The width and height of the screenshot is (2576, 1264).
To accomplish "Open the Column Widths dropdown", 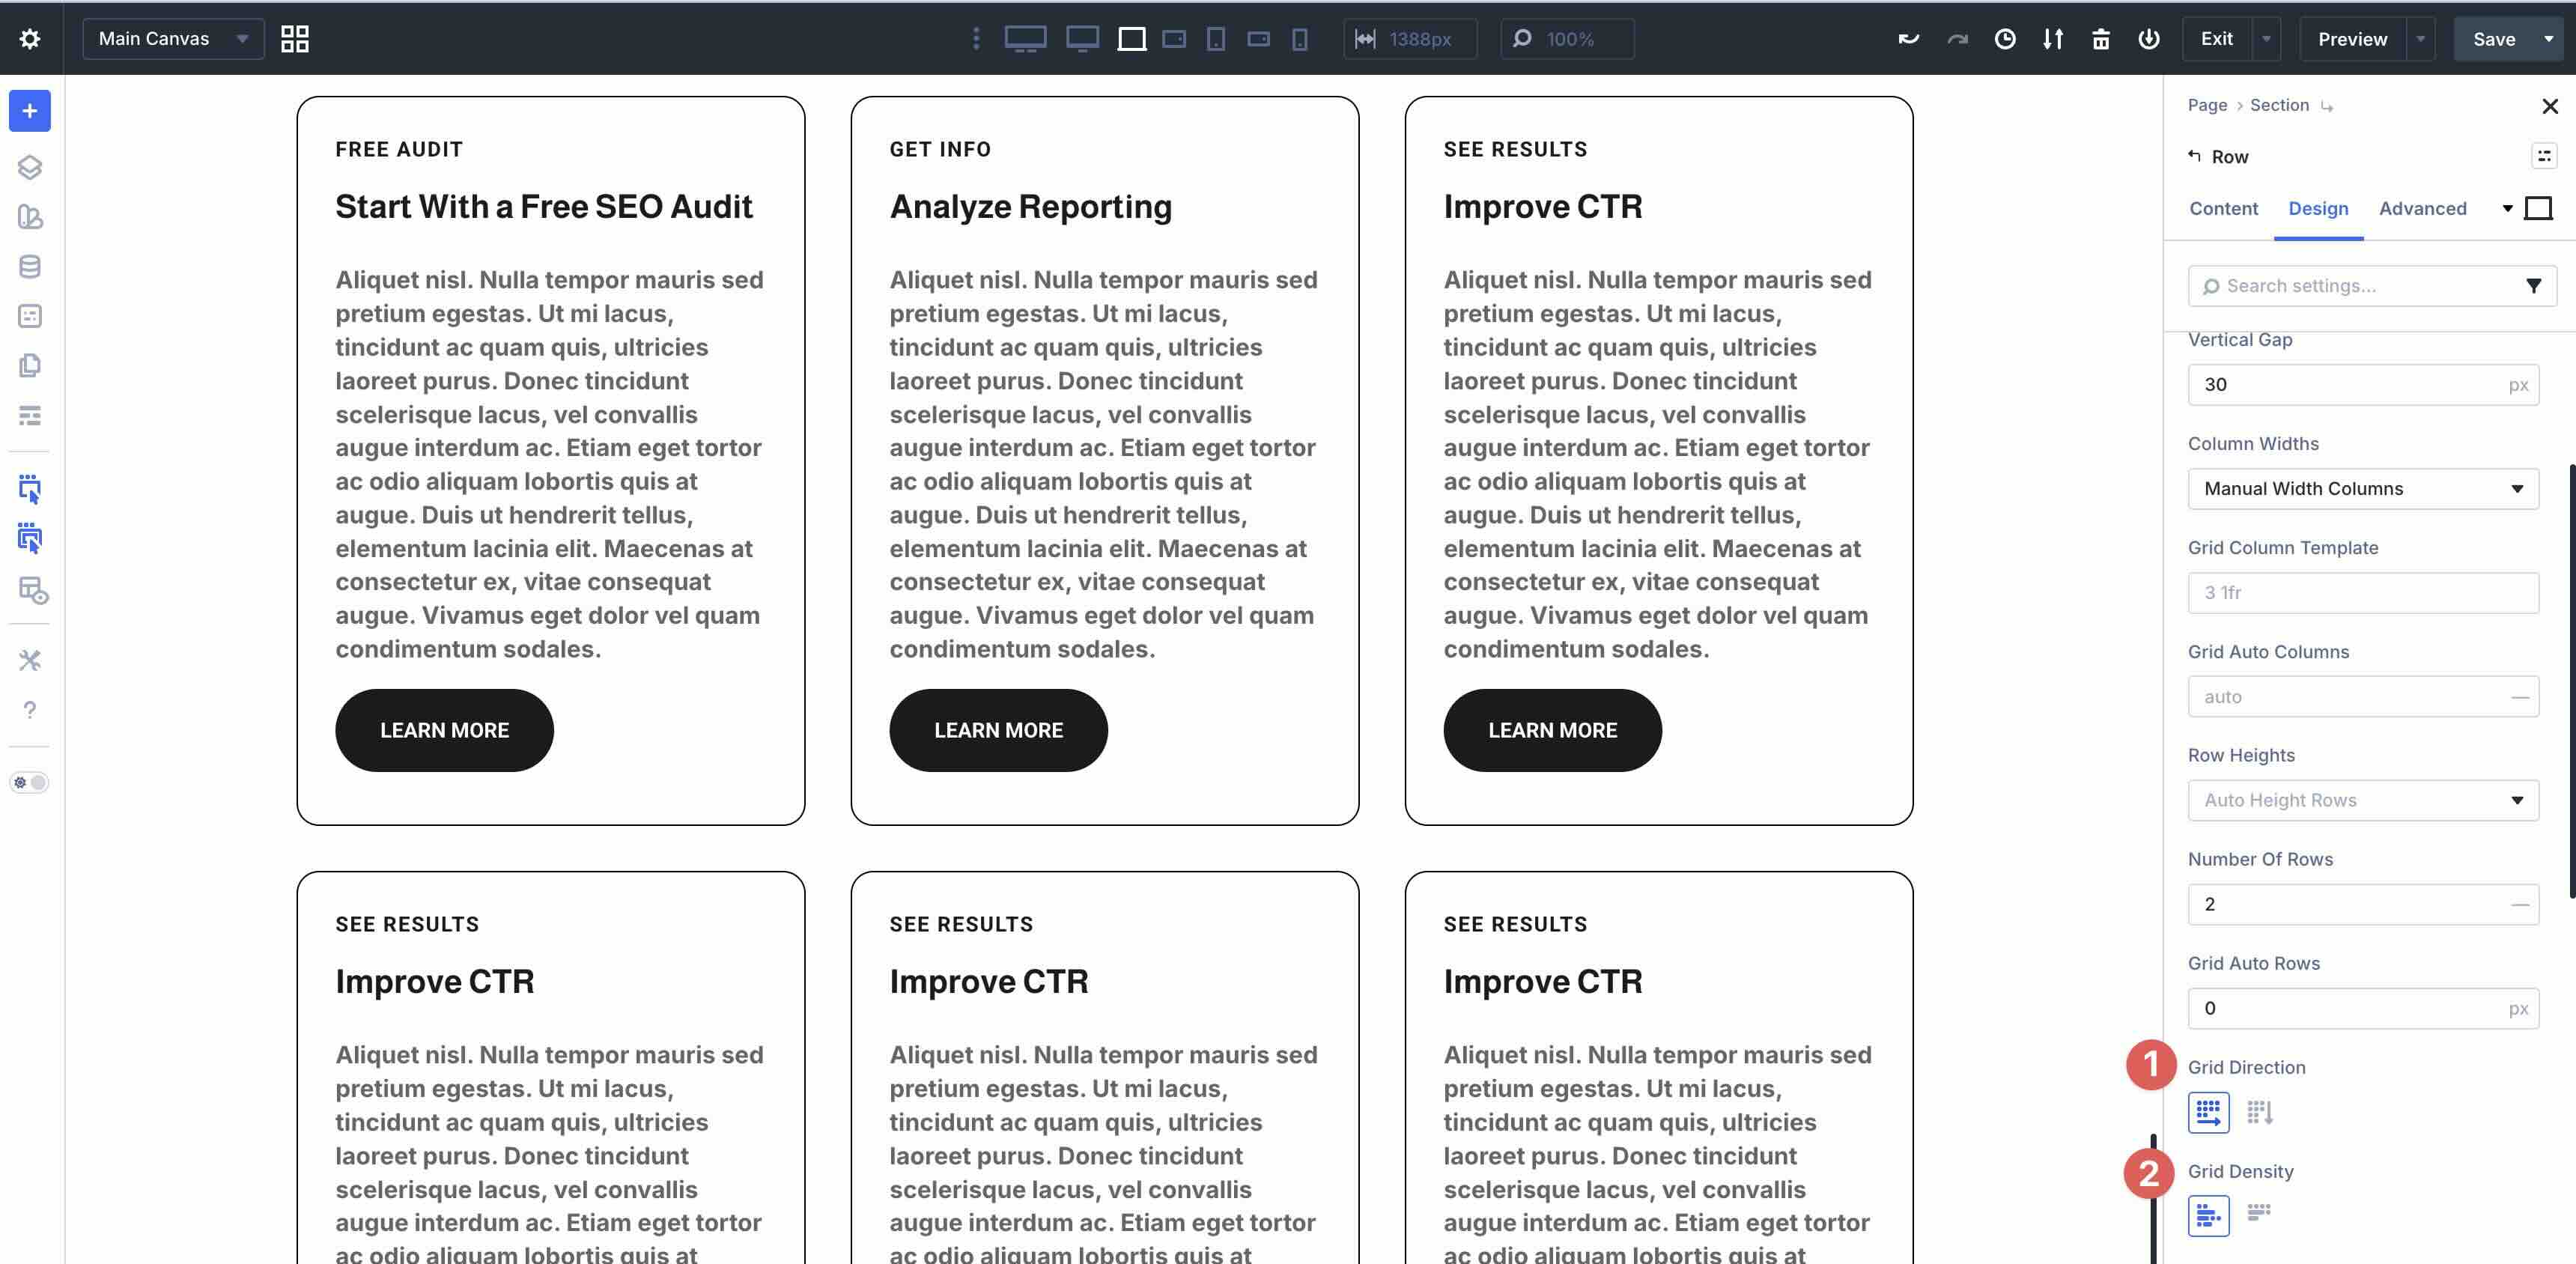I will (x=2362, y=489).
